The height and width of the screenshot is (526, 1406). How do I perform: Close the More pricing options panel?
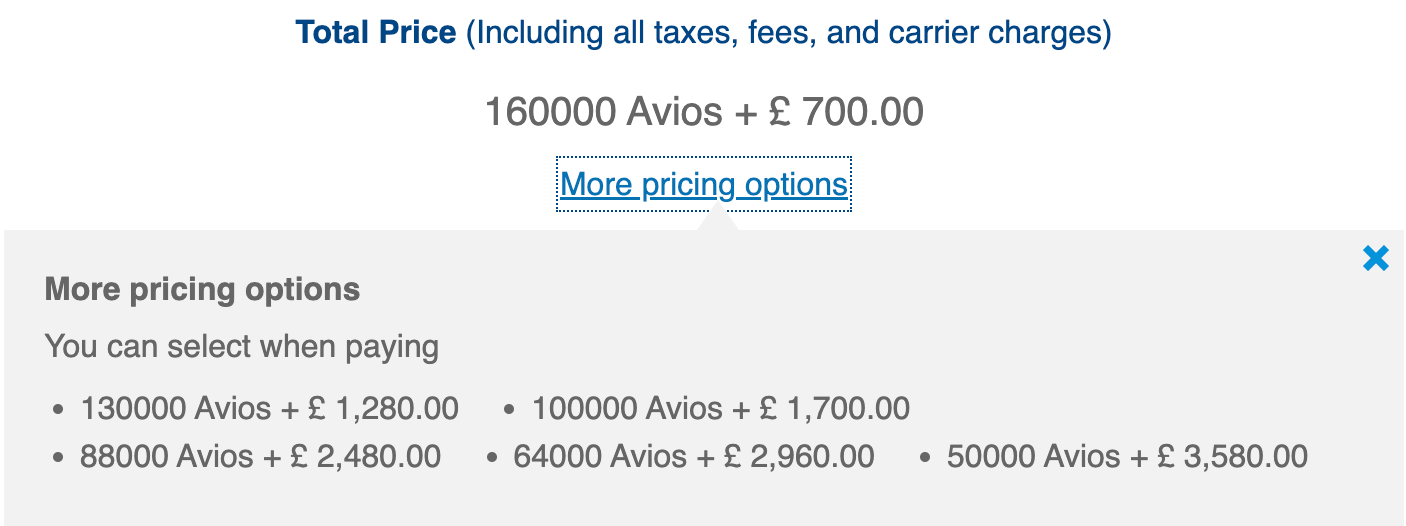(1376, 259)
